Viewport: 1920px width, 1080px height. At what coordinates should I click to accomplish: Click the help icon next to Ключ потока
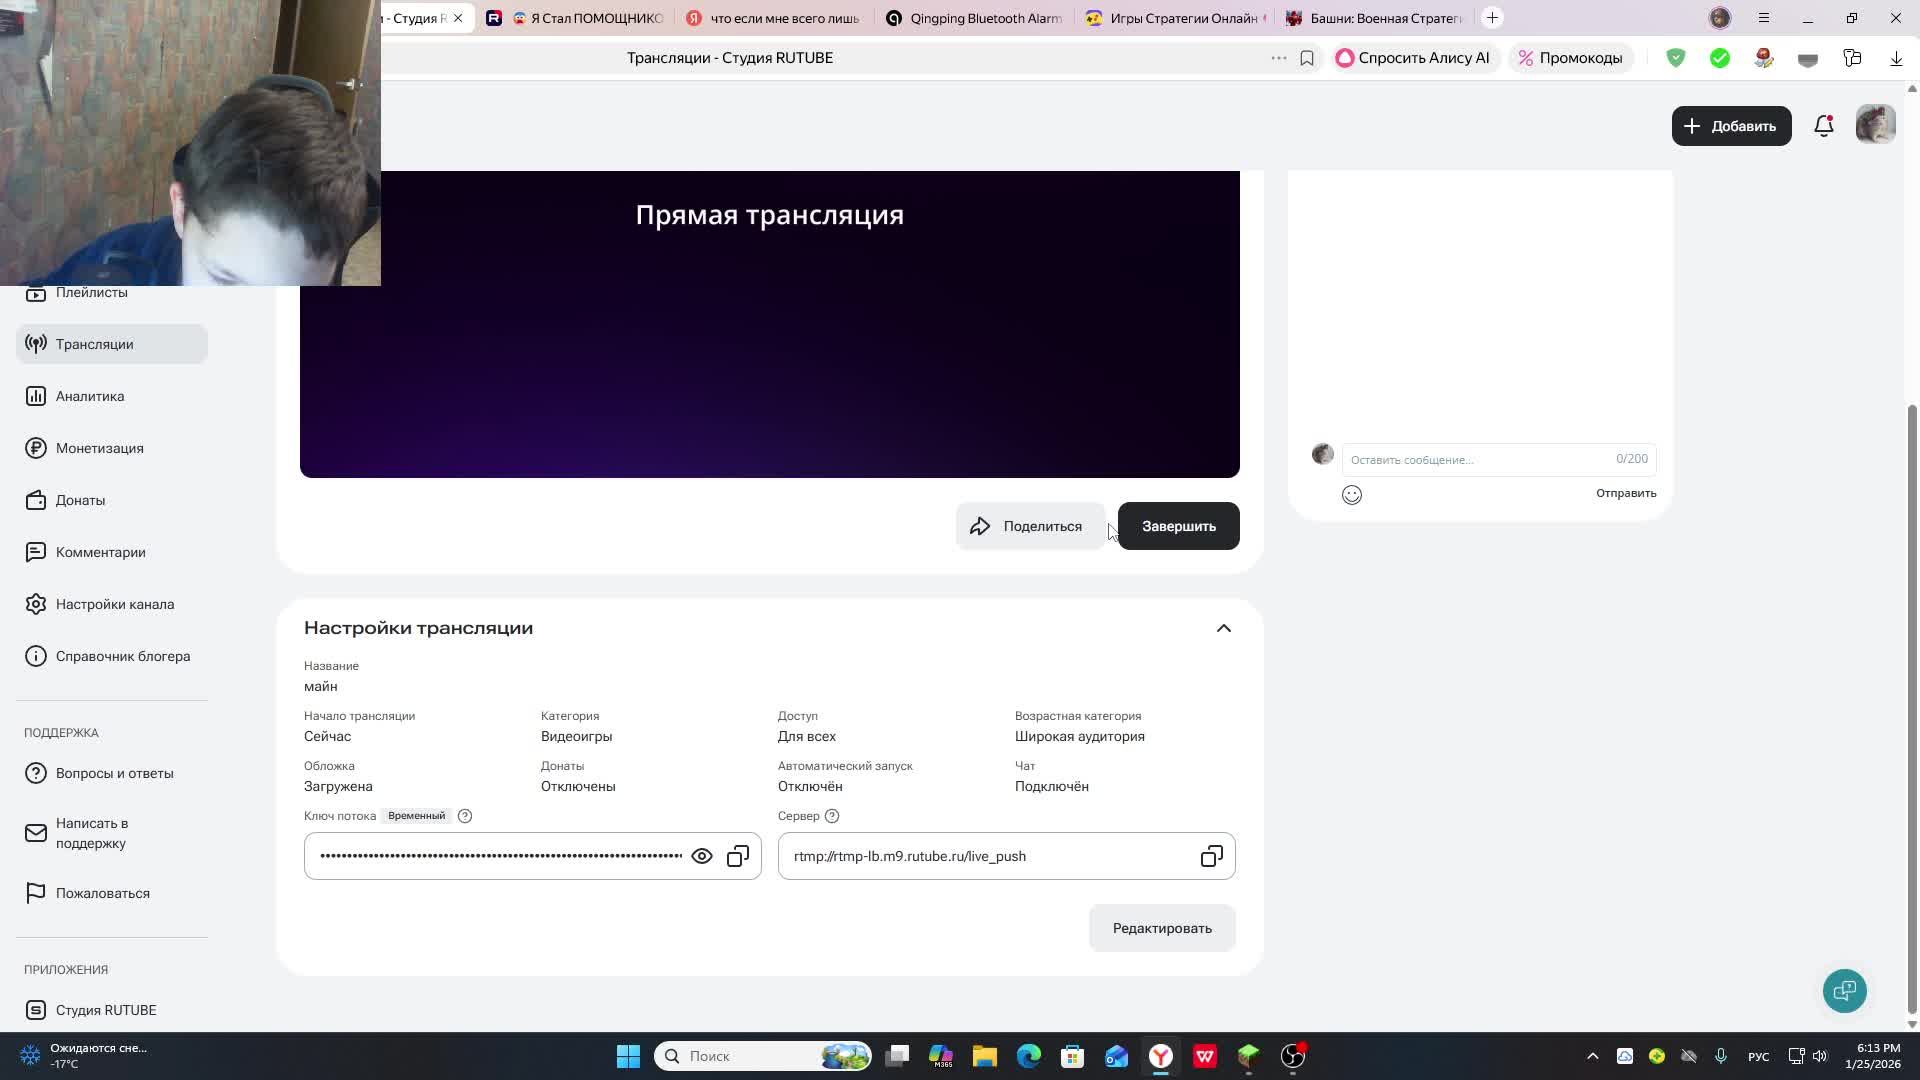point(465,816)
